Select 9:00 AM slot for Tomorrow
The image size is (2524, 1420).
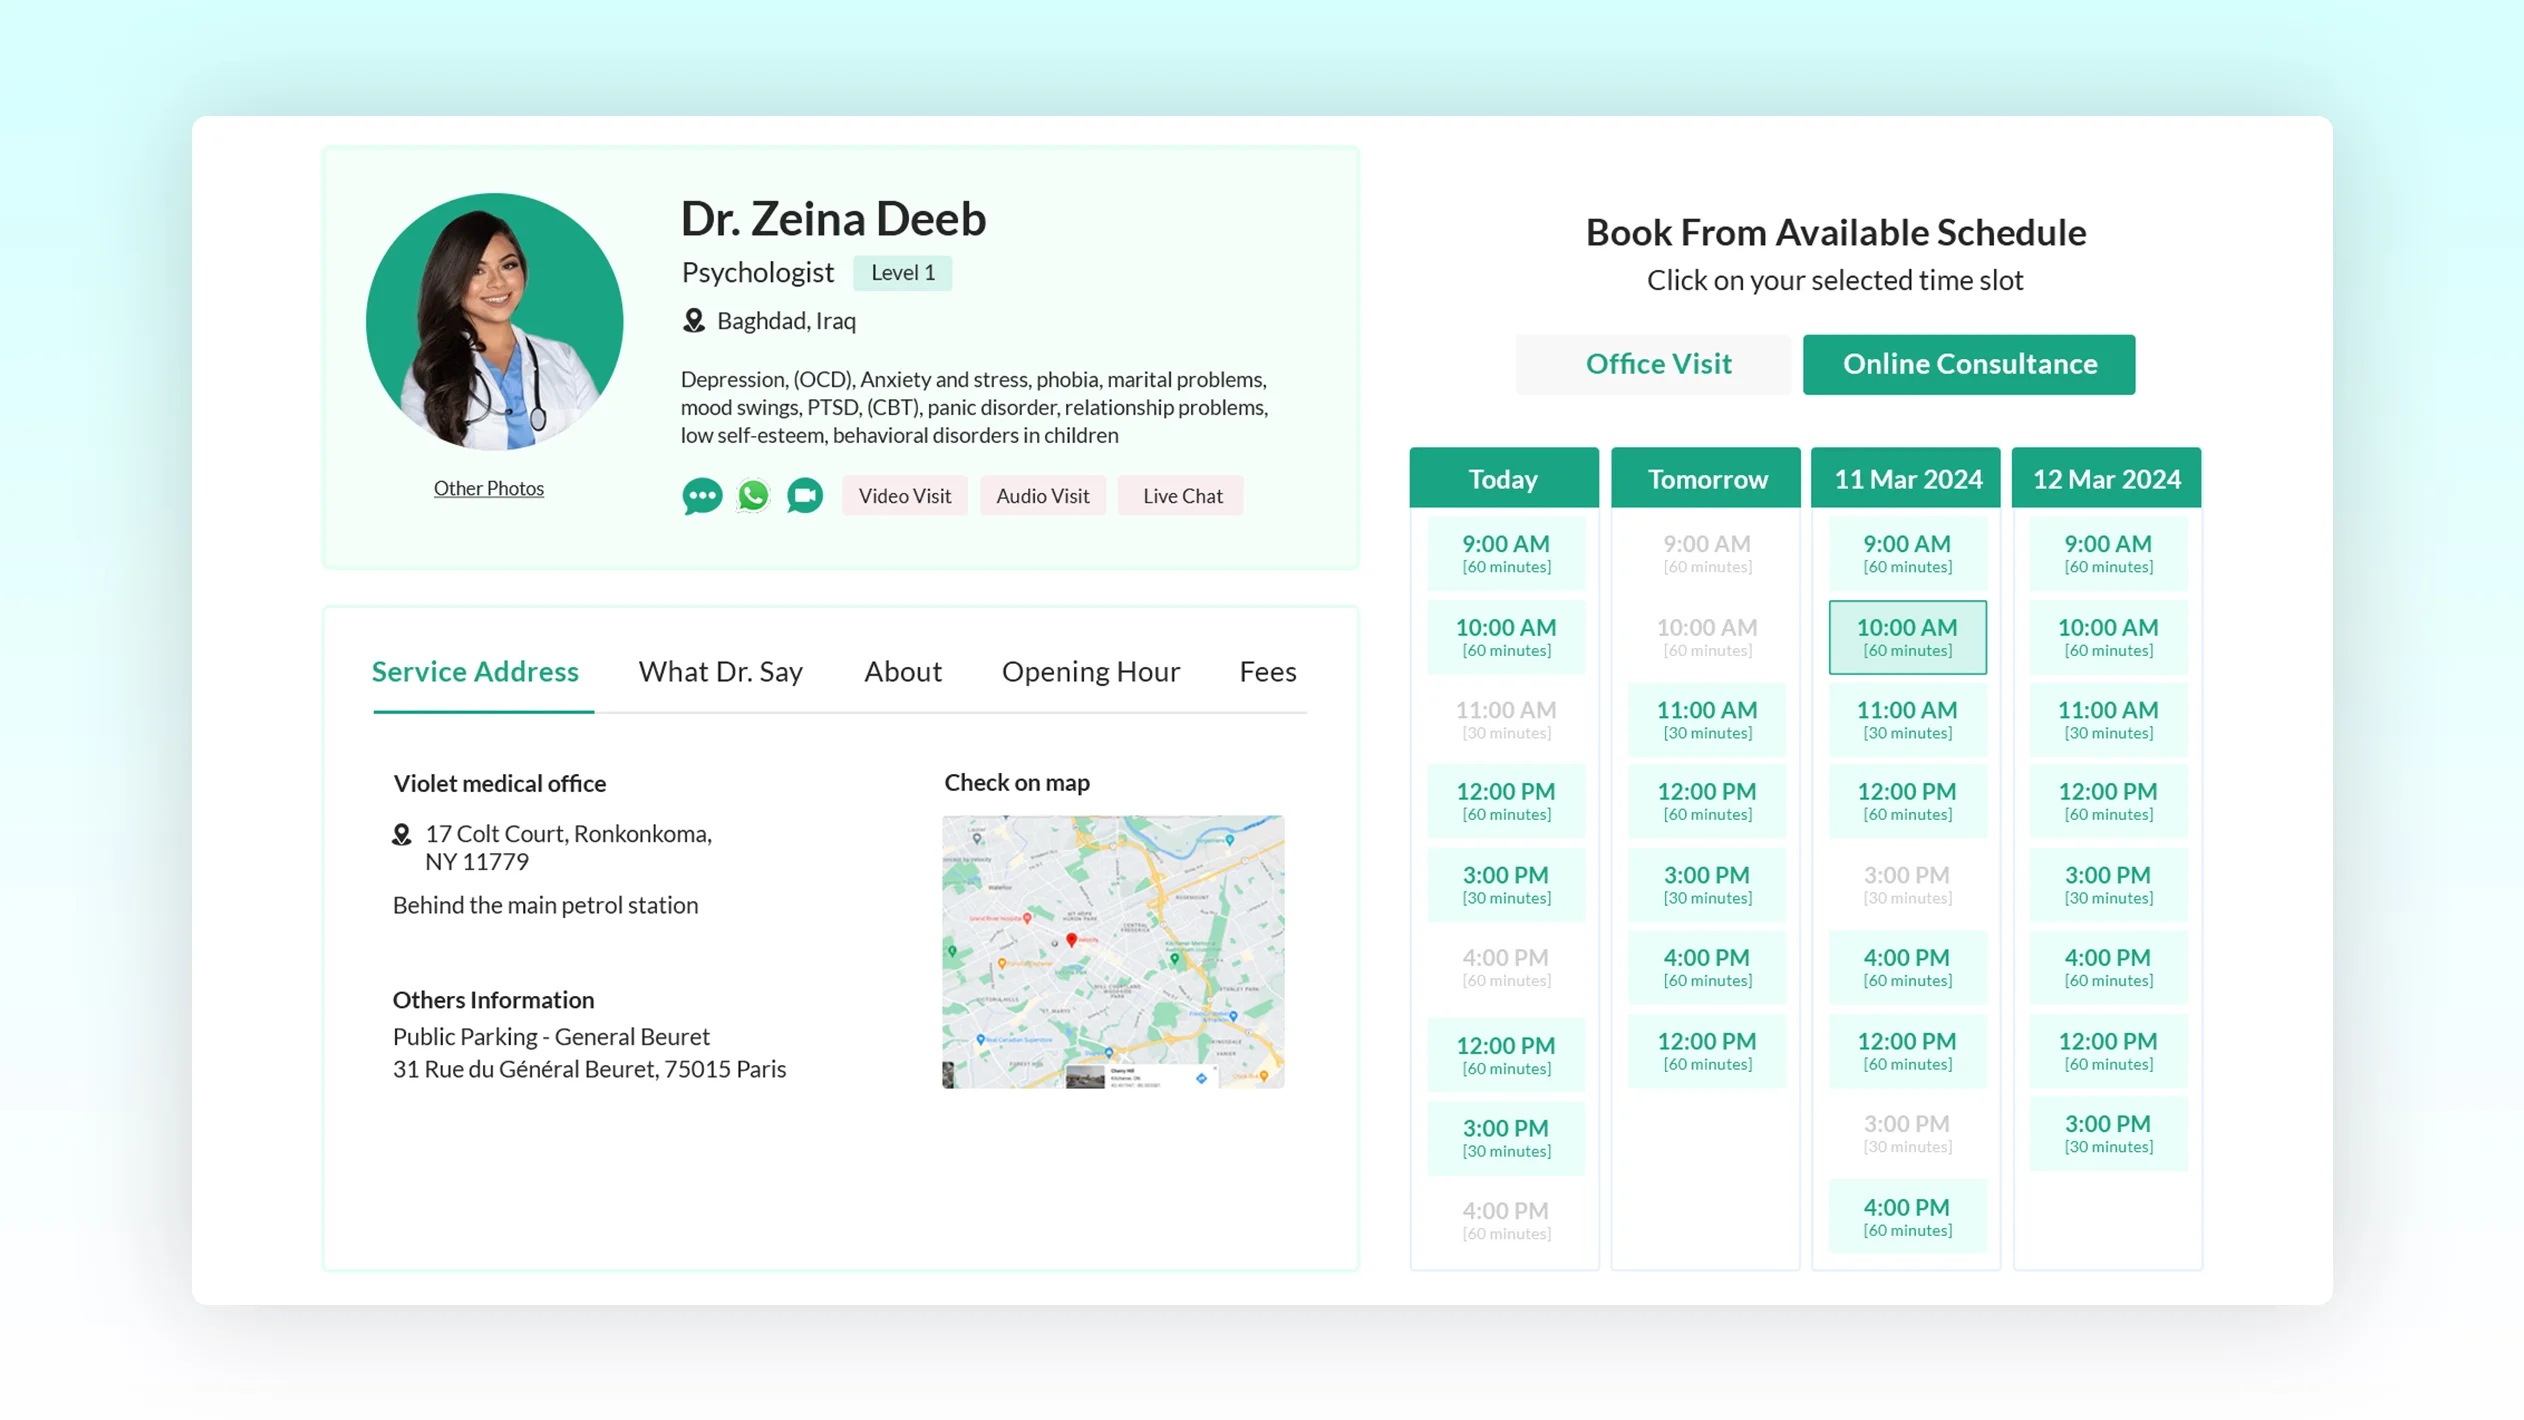[x=1706, y=551]
